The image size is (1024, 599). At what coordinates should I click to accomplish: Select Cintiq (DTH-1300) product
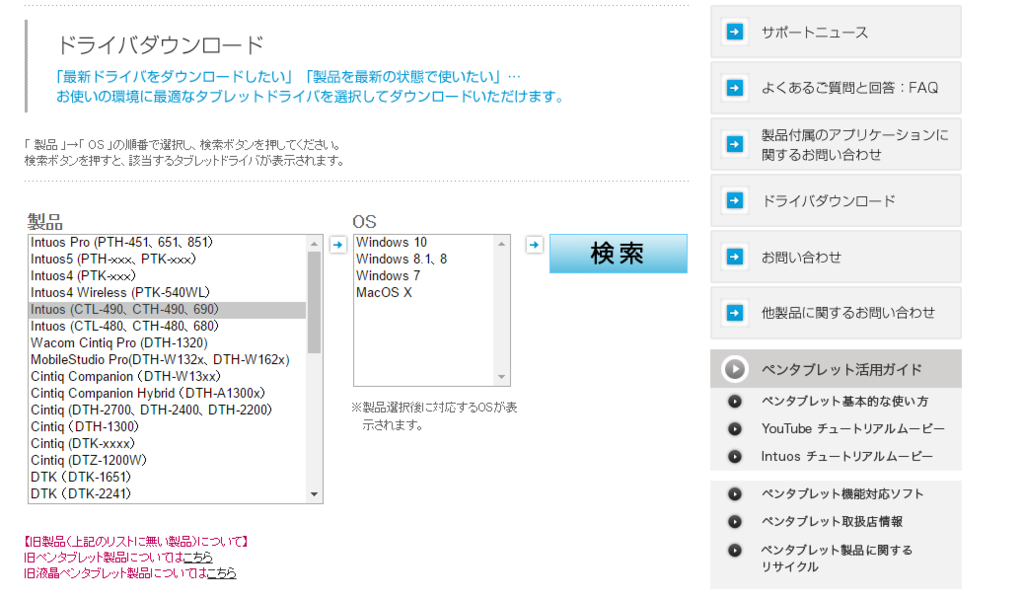coord(167,427)
